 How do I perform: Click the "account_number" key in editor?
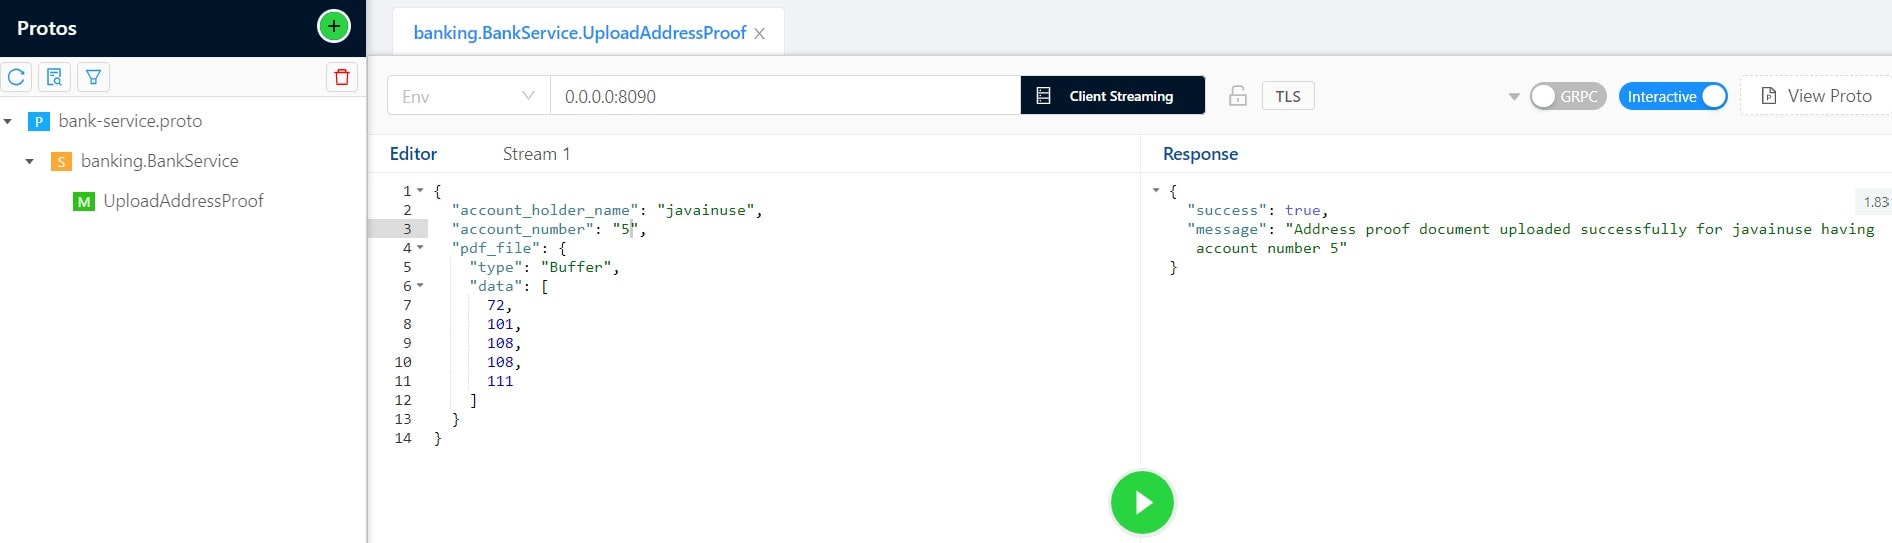(x=523, y=229)
